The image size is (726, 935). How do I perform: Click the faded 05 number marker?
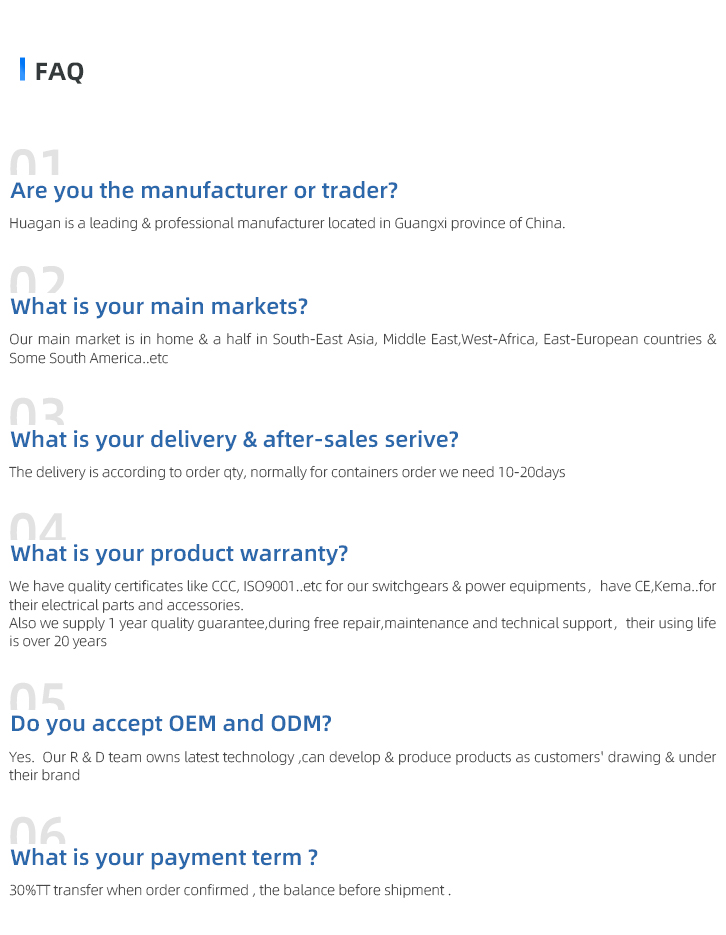pos(37,697)
